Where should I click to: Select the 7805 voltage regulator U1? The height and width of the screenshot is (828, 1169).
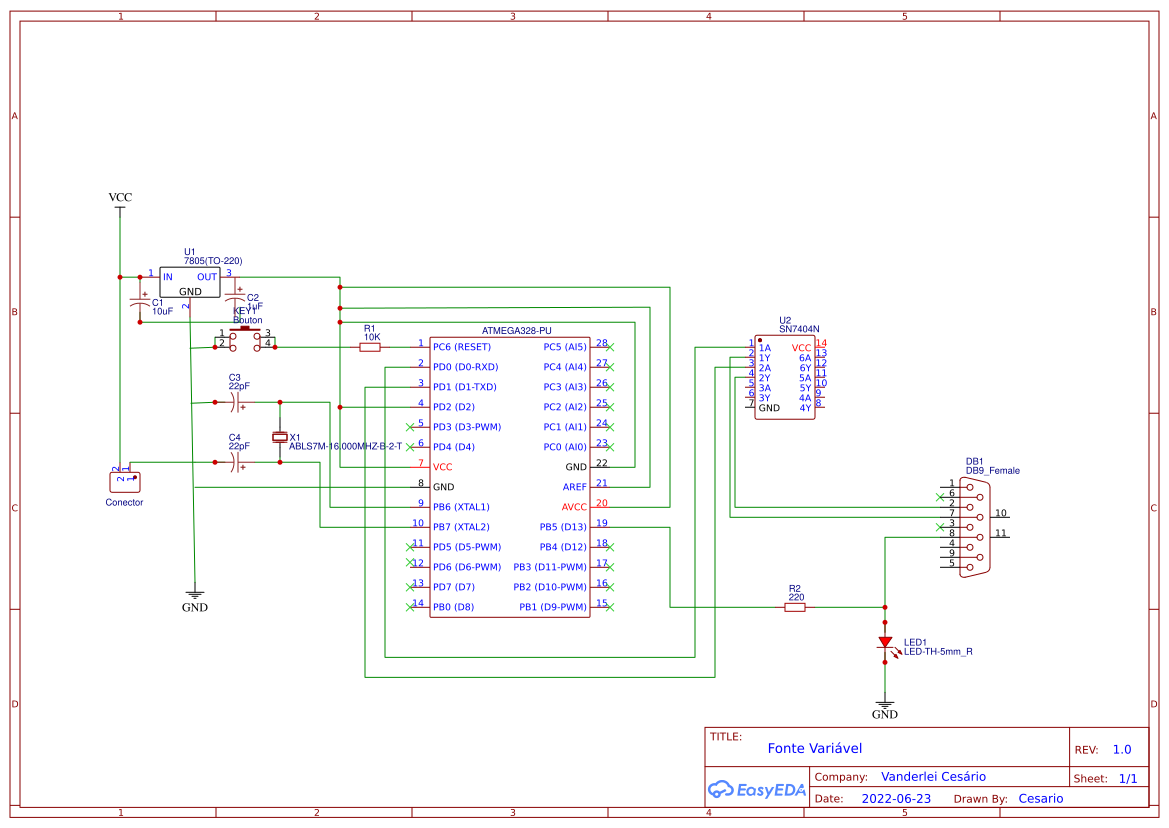[189, 283]
